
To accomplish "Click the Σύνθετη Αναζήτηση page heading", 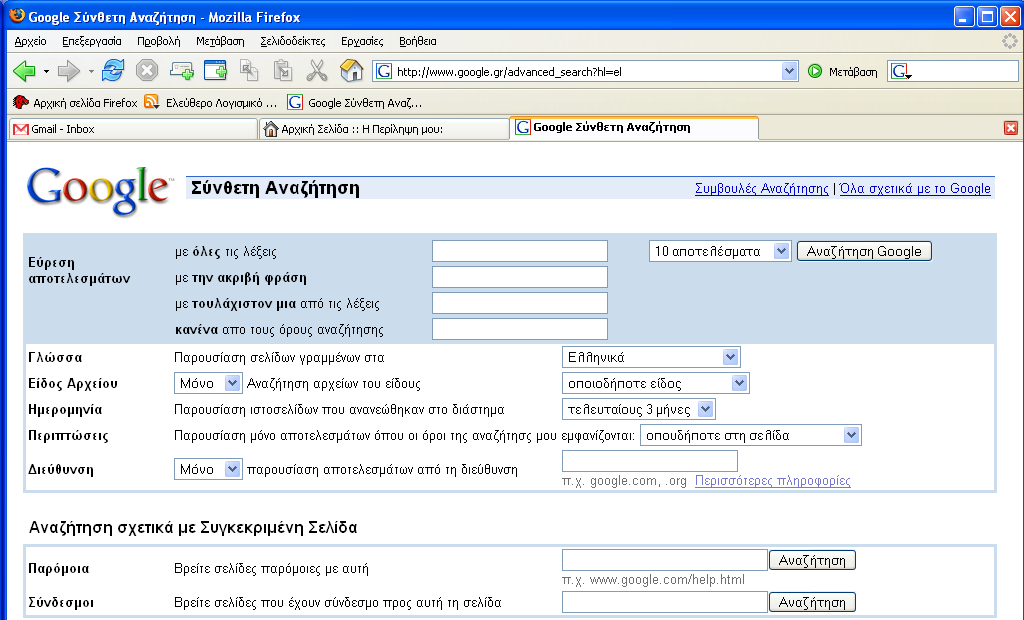I will 275,188.
